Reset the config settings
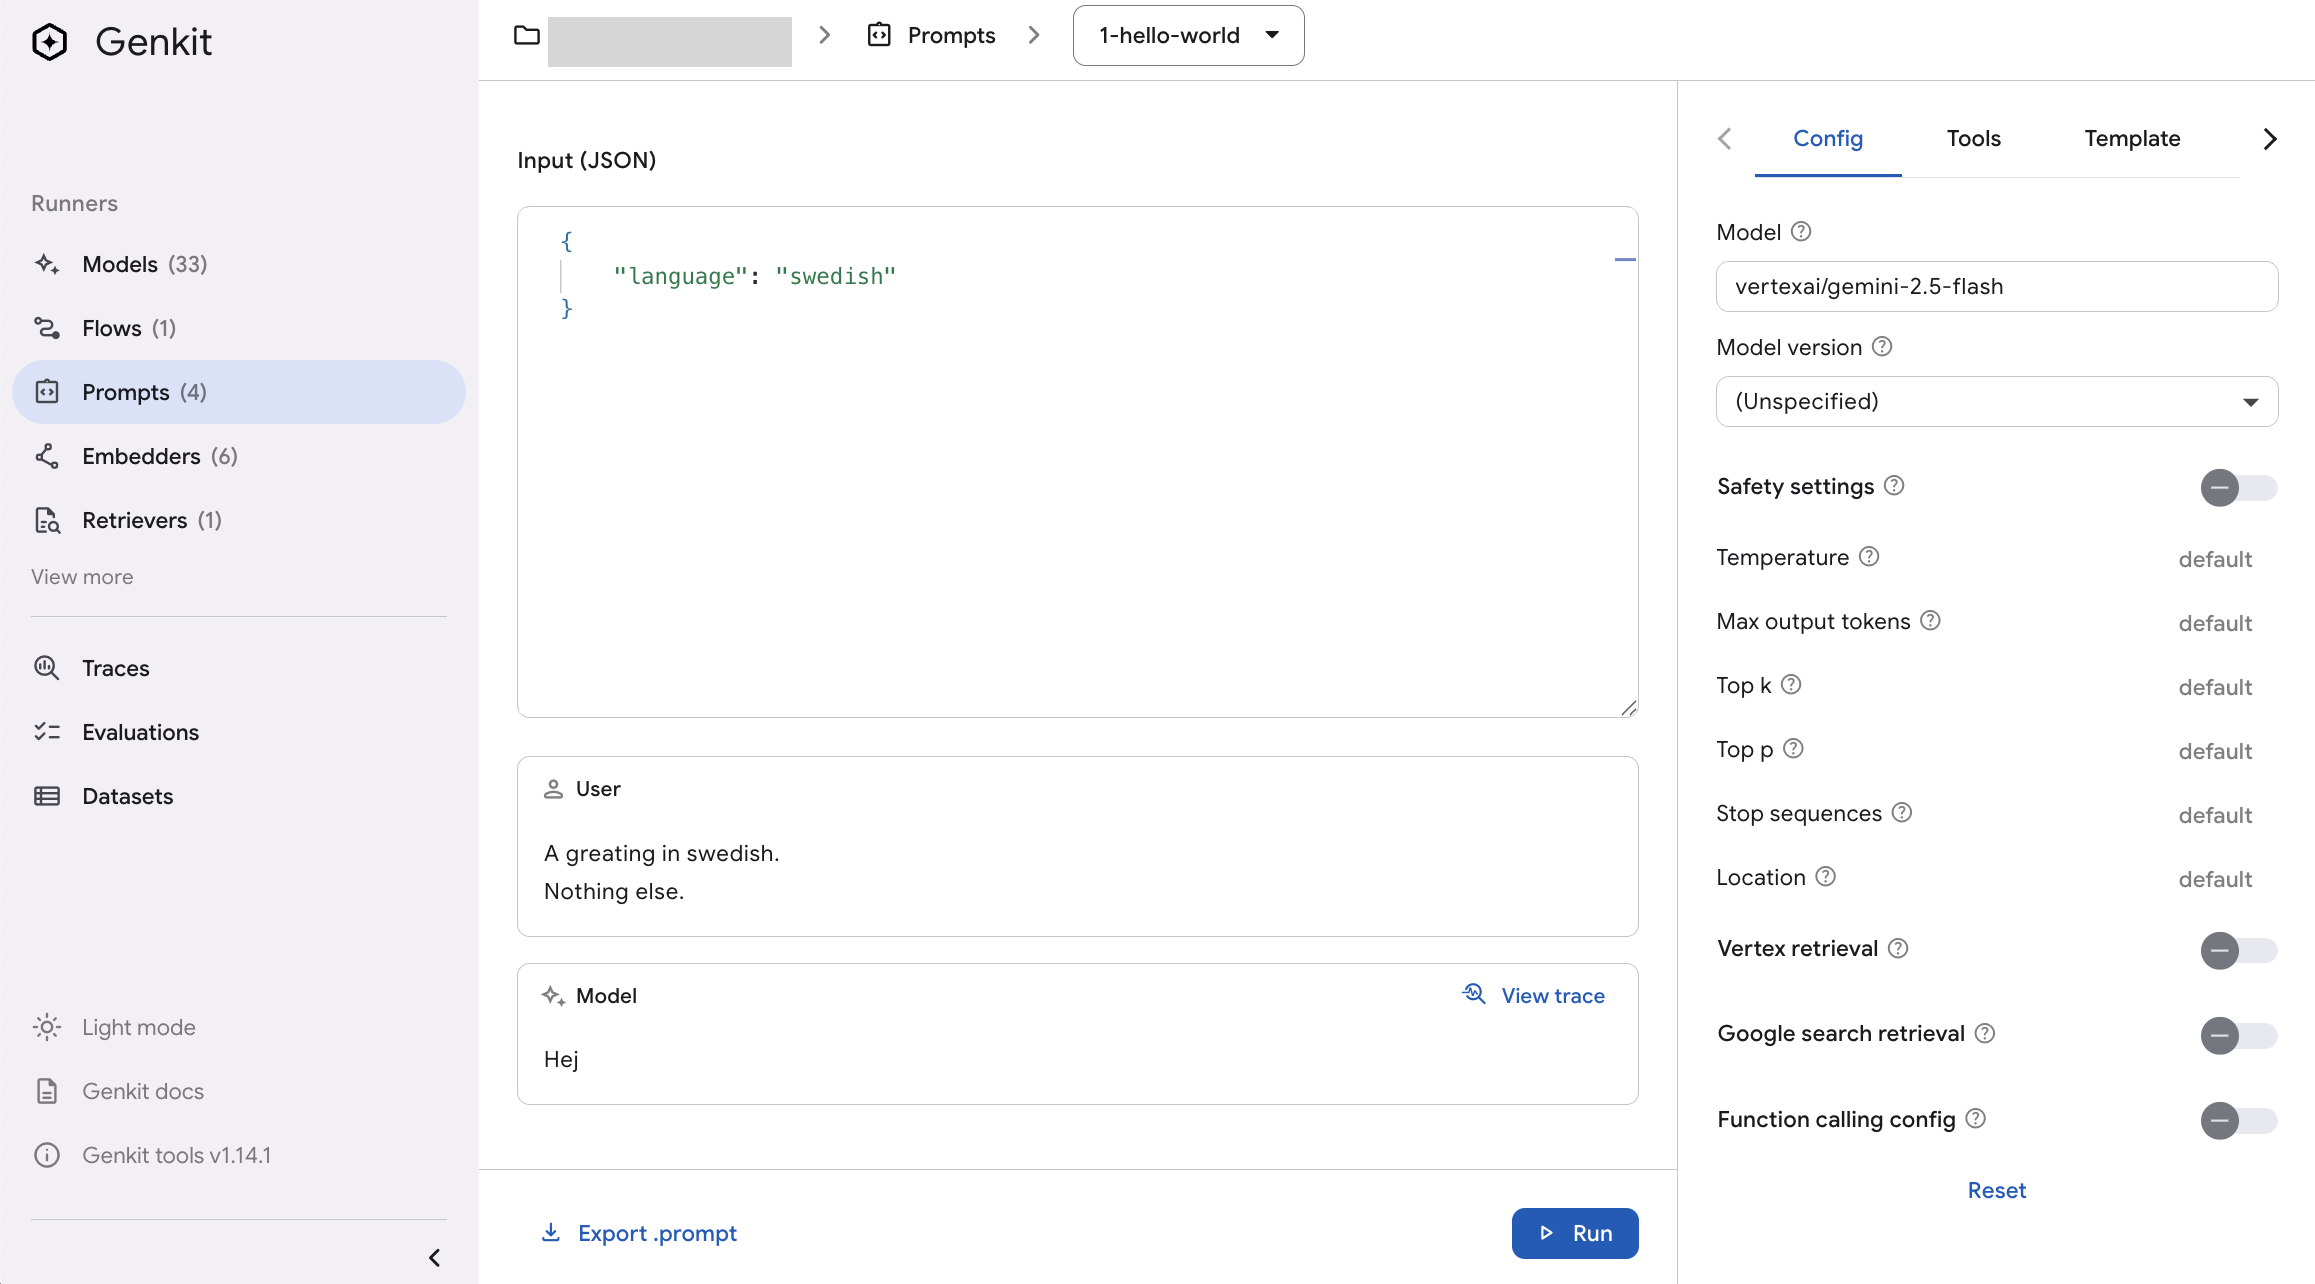Viewport: 2315px width, 1284px height. tap(1996, 1190)
